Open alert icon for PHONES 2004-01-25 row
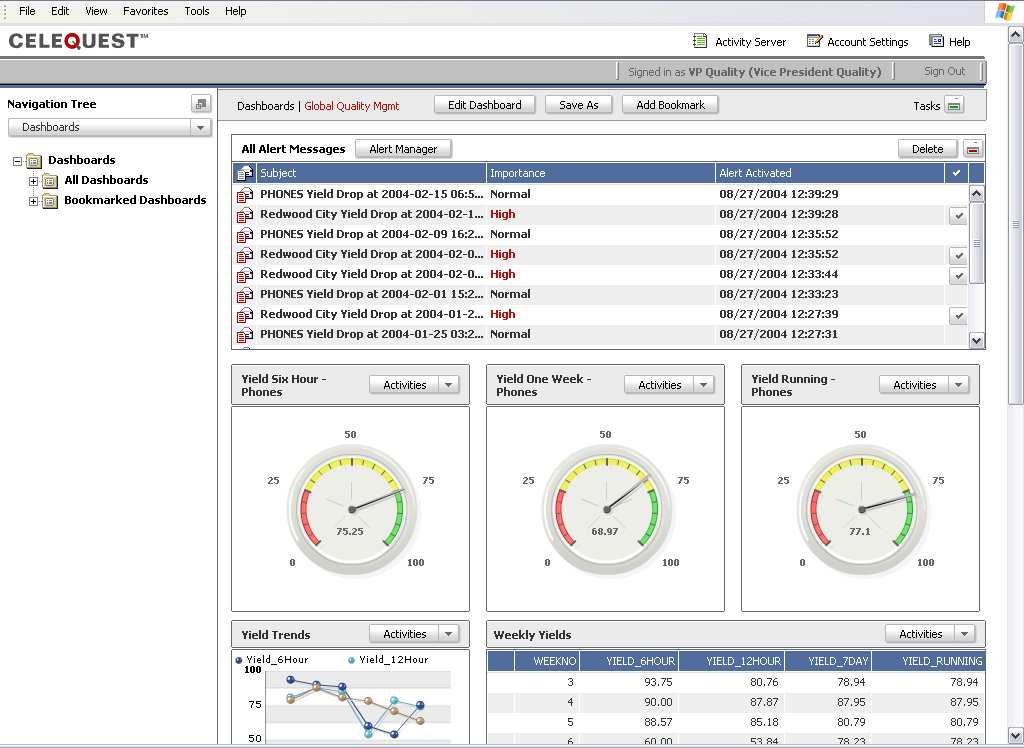Image resolution: width=1024 pixels, height=748 pixels. [245, 334]
